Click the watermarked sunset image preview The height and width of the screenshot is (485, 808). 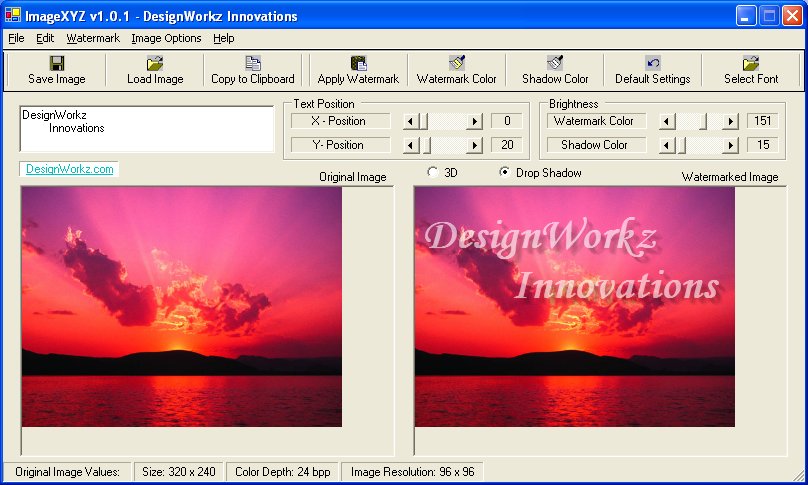[x=575, y=307]
